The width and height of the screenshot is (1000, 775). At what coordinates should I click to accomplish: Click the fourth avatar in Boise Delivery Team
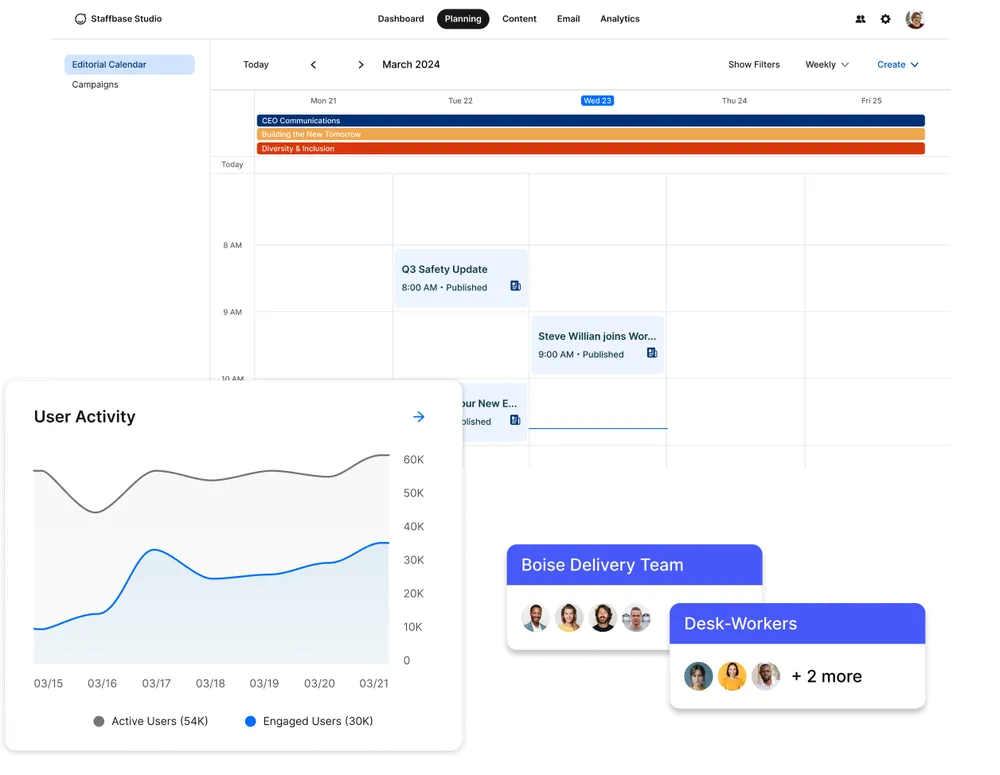point(636,617)
